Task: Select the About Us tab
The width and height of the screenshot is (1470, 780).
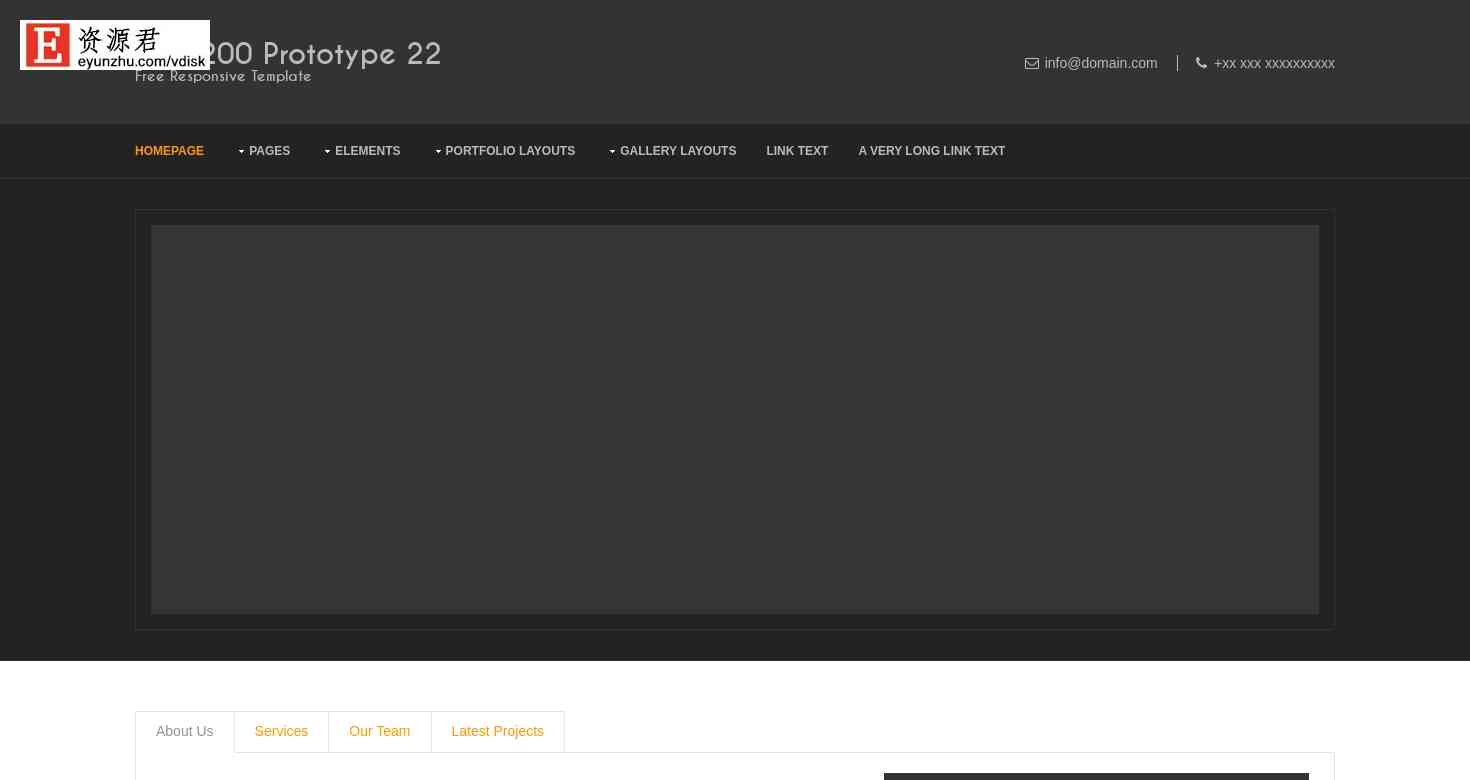Action: [x=184, y=731]
